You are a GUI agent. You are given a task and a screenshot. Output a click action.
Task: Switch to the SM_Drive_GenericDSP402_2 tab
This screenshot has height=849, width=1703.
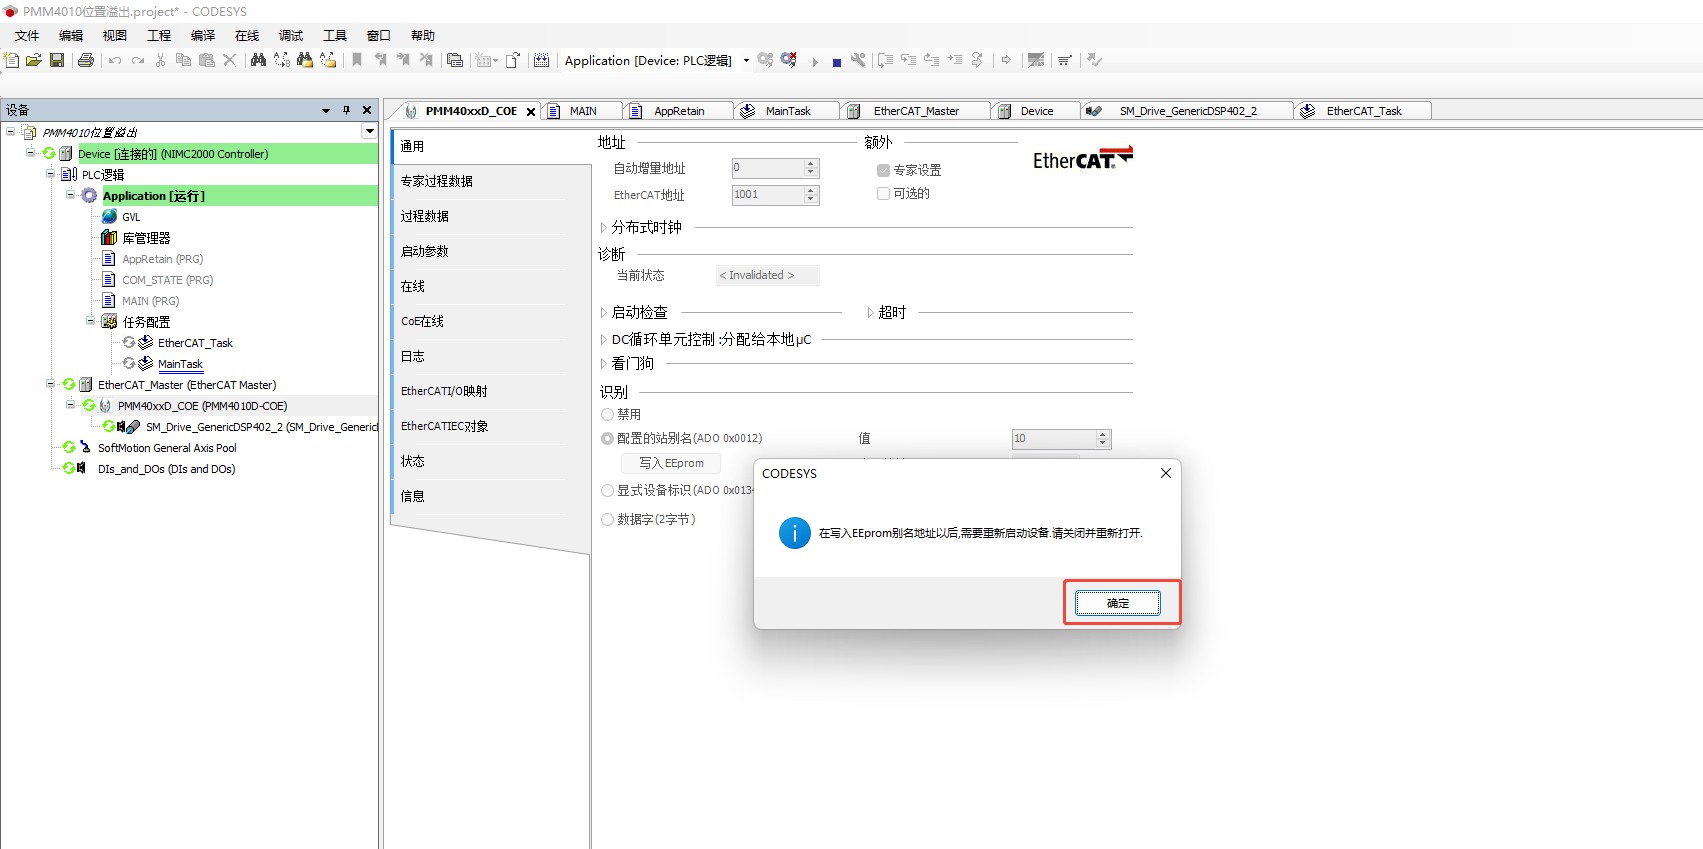[1188, 111]
